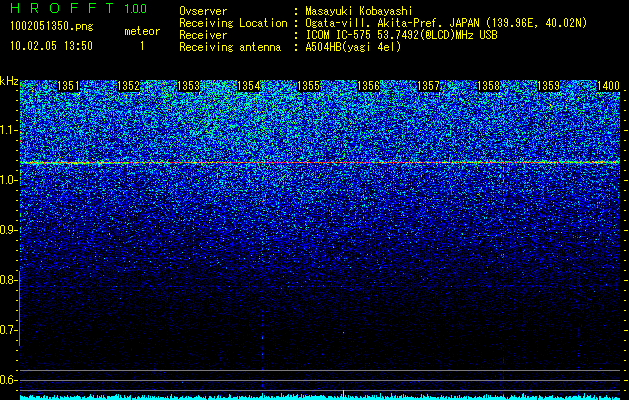Select the 1352 time label

128,86
